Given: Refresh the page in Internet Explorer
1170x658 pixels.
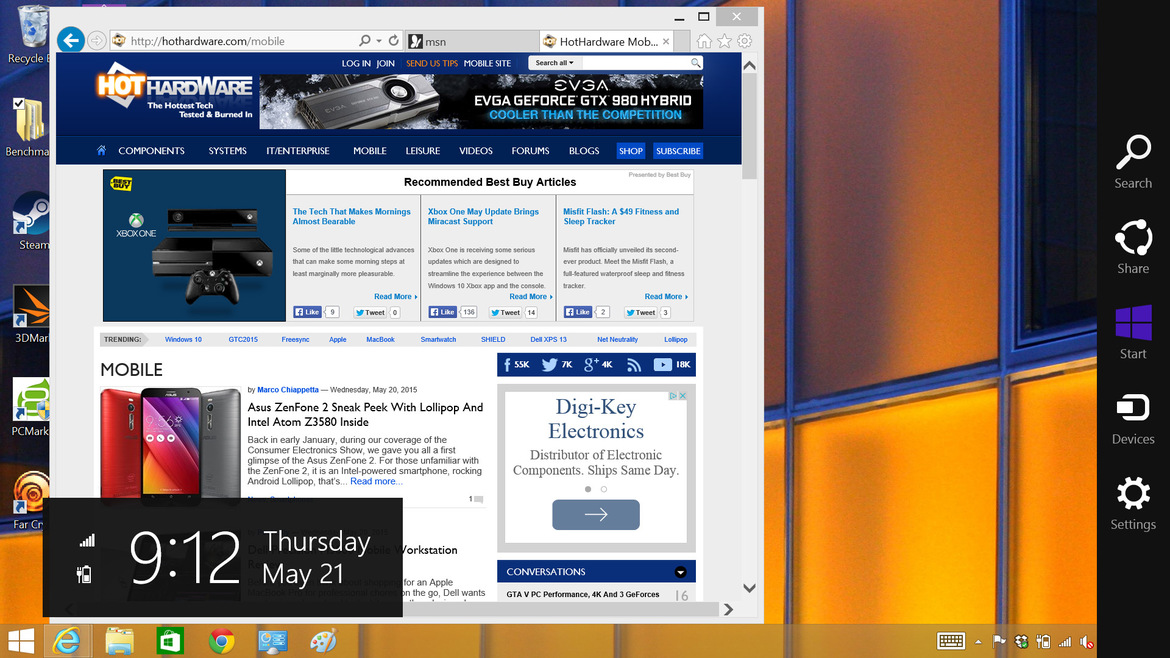Looking at the screenshot, I should pyautogui.click(x=394, y=40).
